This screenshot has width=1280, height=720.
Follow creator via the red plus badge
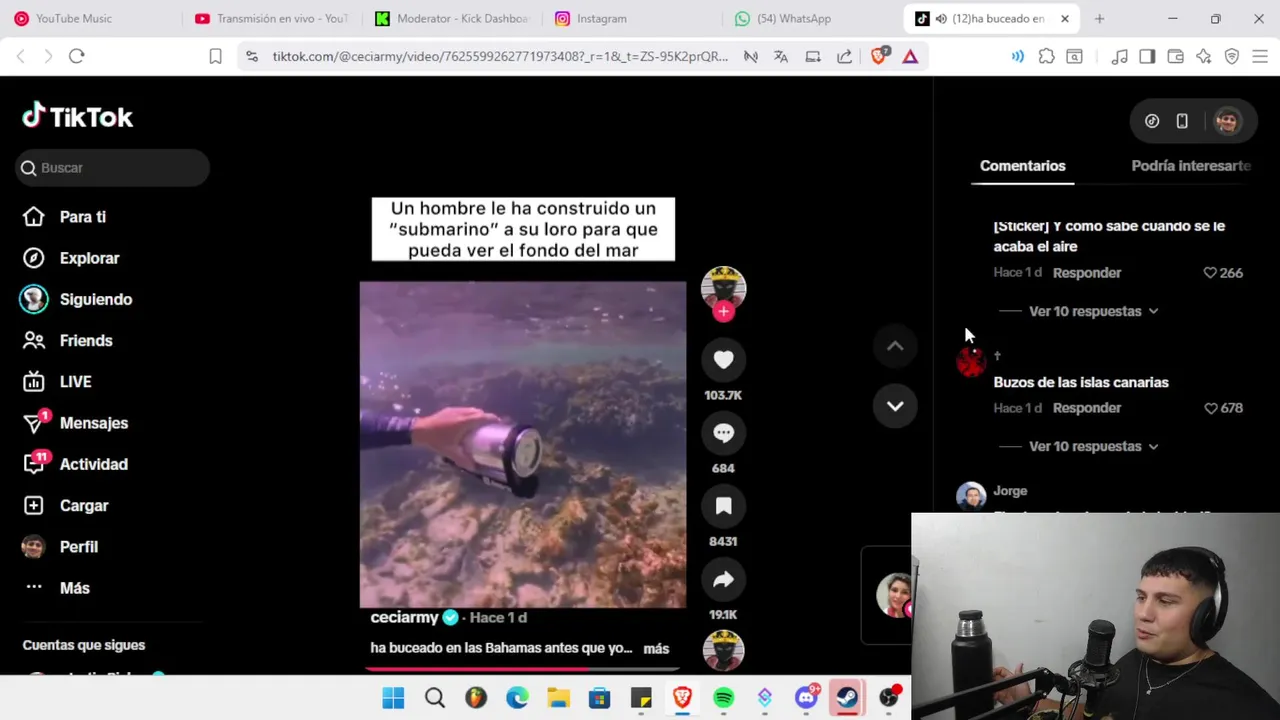tap(723, 311)
